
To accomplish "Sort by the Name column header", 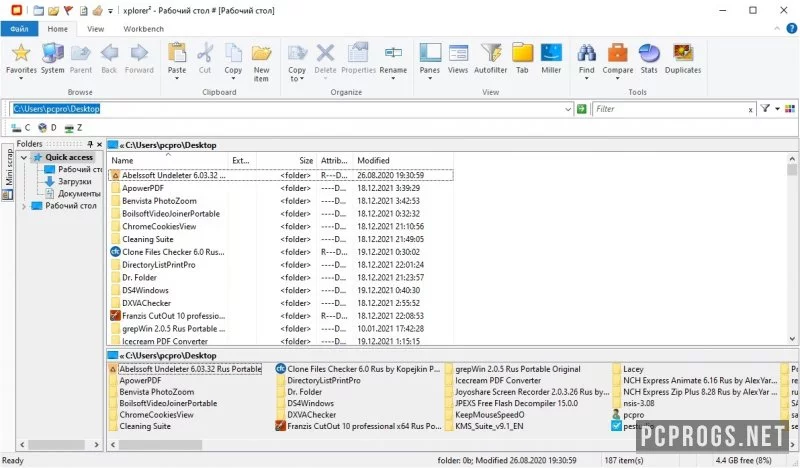I will click(168, 160).
